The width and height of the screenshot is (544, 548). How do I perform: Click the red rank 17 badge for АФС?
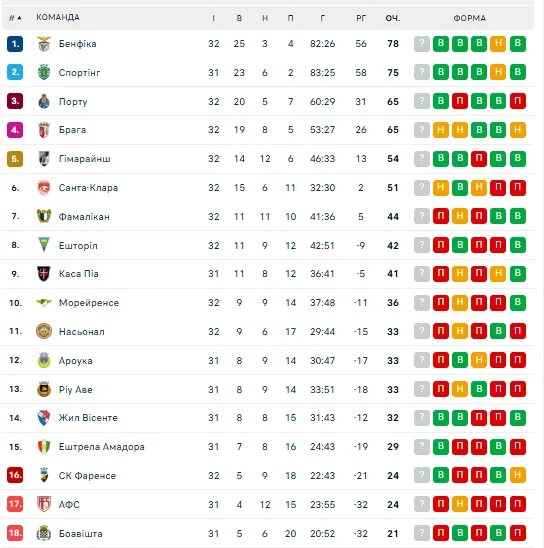[x=15, y=504]
